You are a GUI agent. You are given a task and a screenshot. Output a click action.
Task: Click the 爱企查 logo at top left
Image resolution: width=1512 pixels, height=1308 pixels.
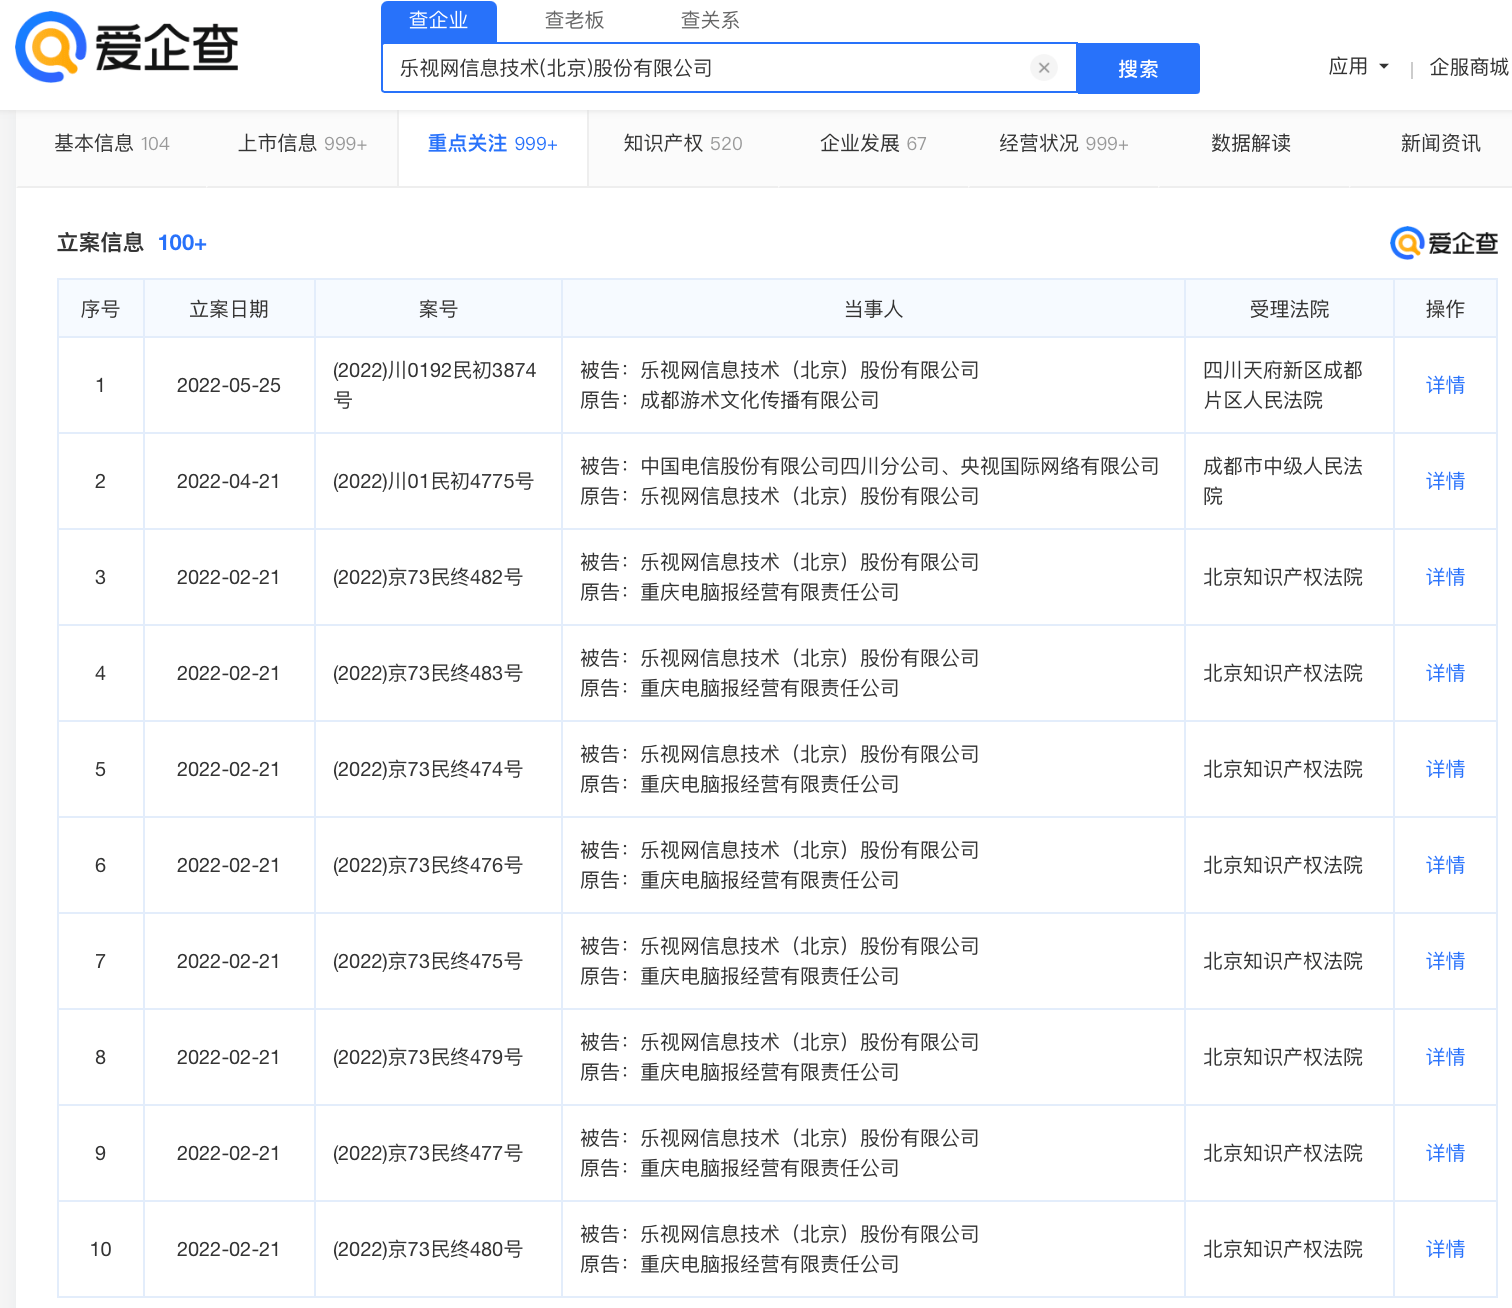point(127,47)
